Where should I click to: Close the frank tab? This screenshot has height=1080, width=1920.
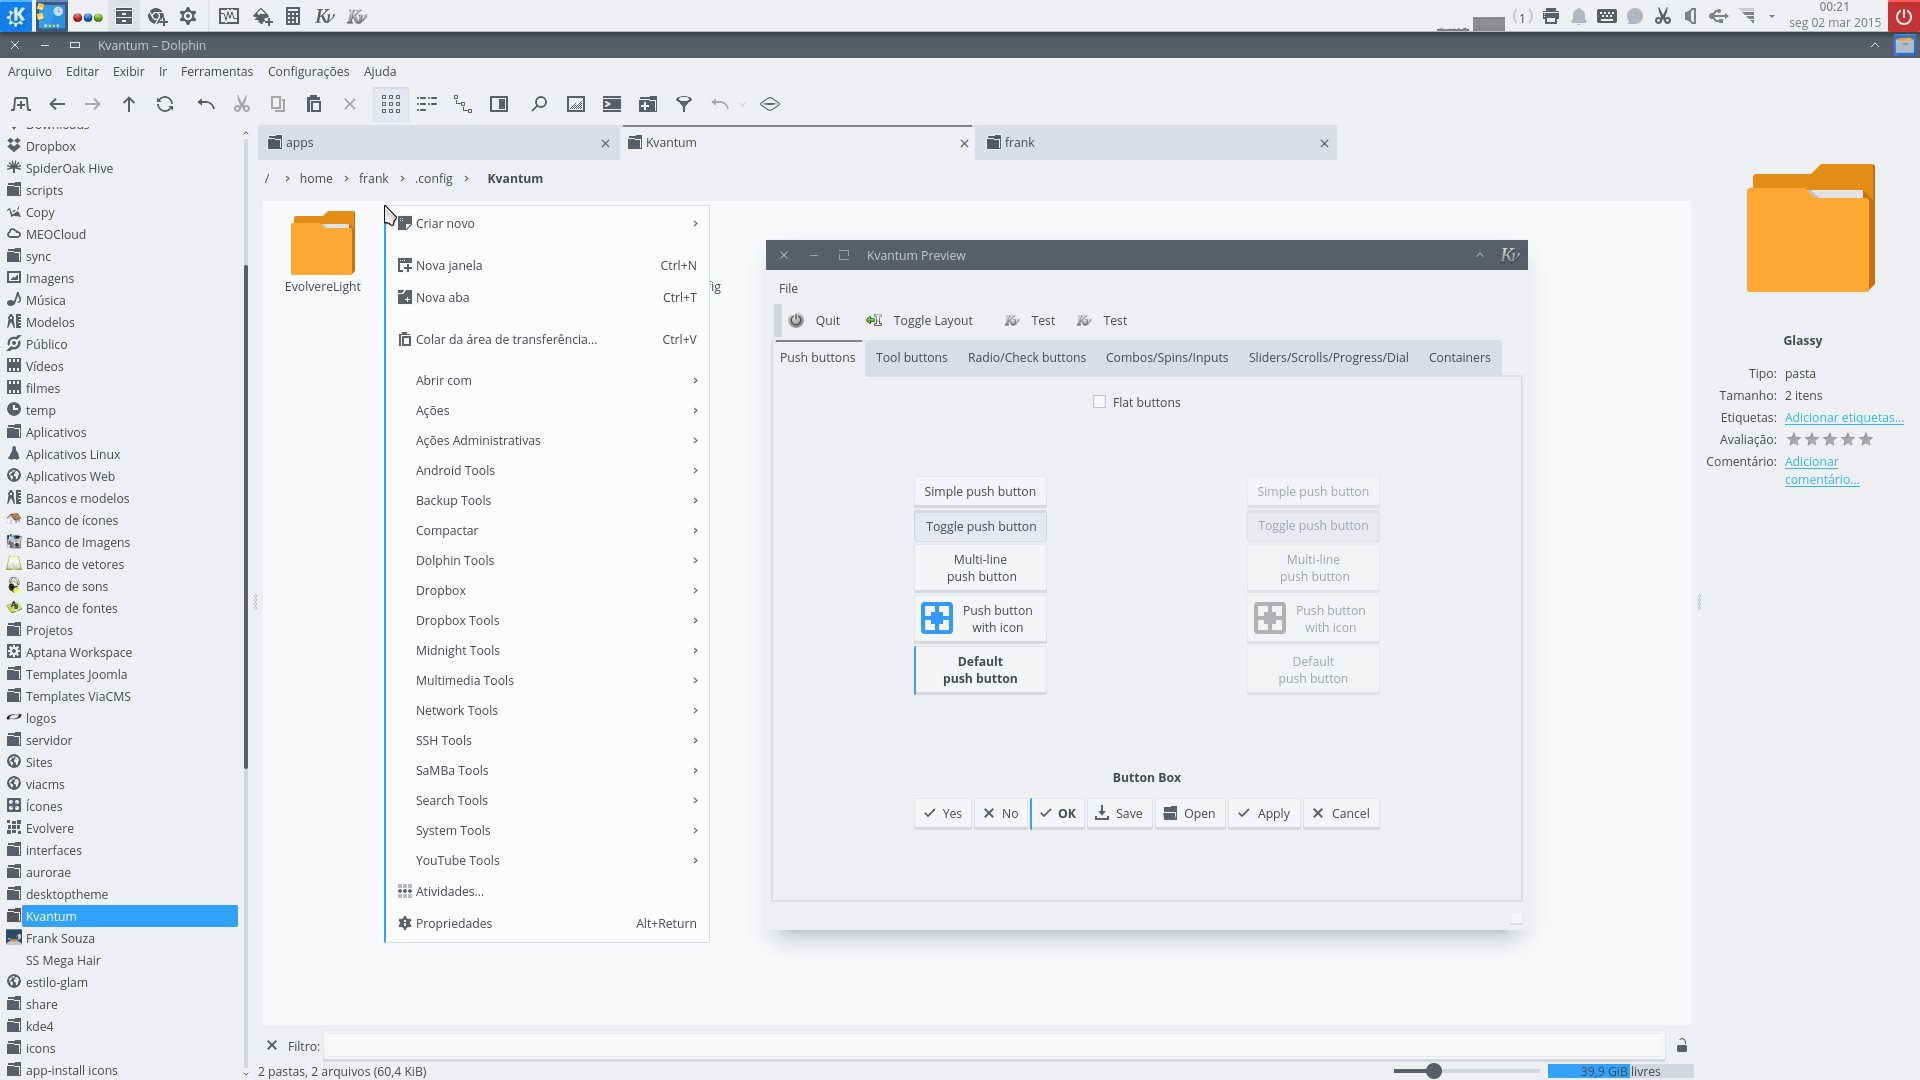(x=1324, y=144)
